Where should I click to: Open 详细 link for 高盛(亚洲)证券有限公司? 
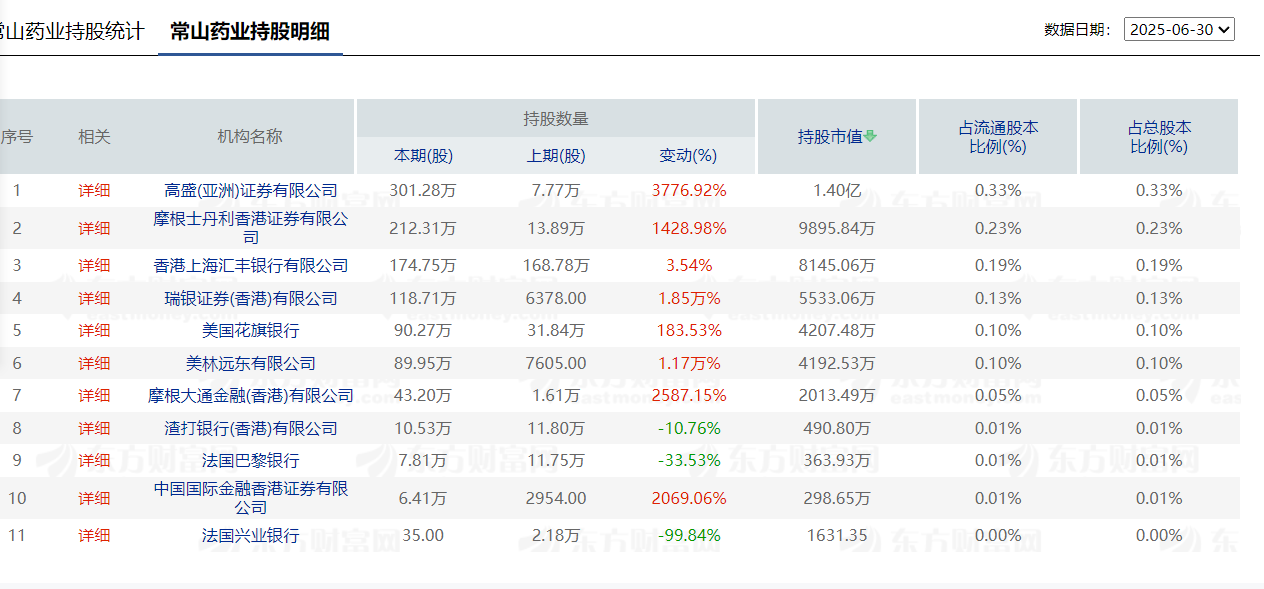[x=94, y=190]
